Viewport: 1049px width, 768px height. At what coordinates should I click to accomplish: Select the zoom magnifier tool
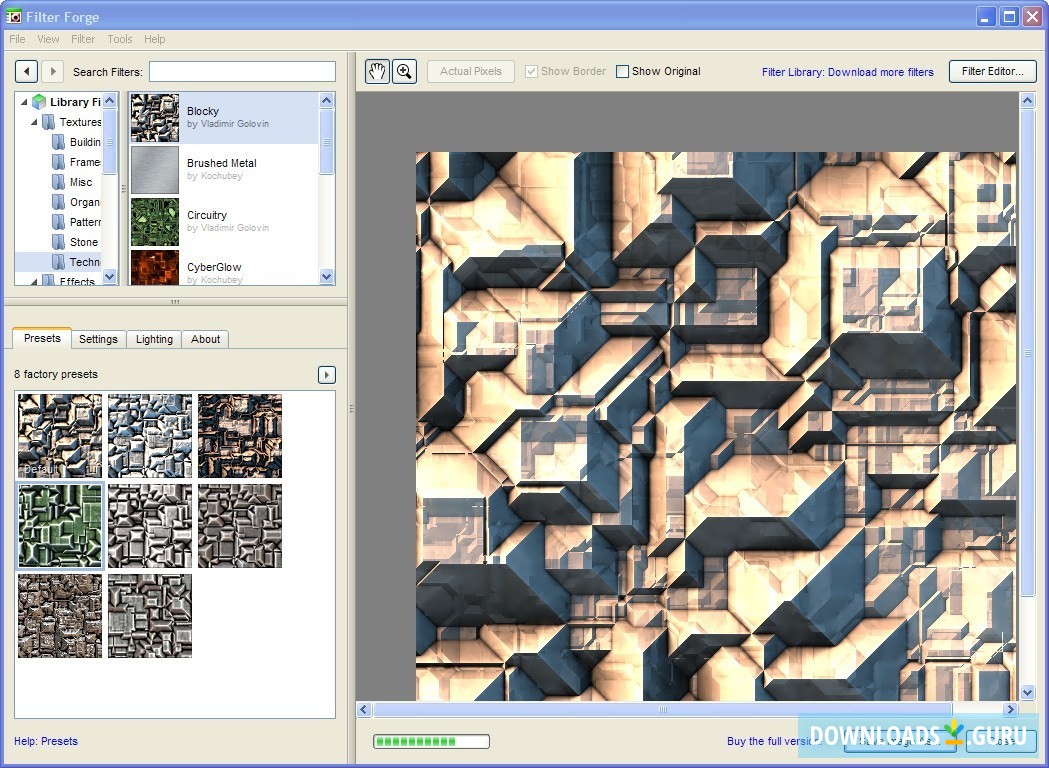(x=404, y=71)
